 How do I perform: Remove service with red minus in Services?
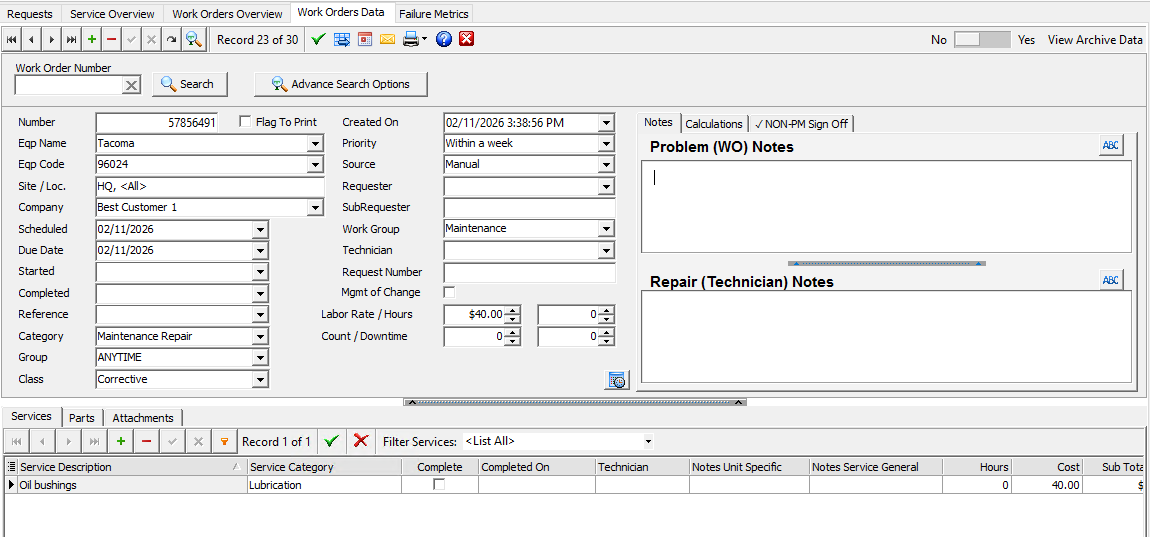pyautogui.click(x=146, y=442)
